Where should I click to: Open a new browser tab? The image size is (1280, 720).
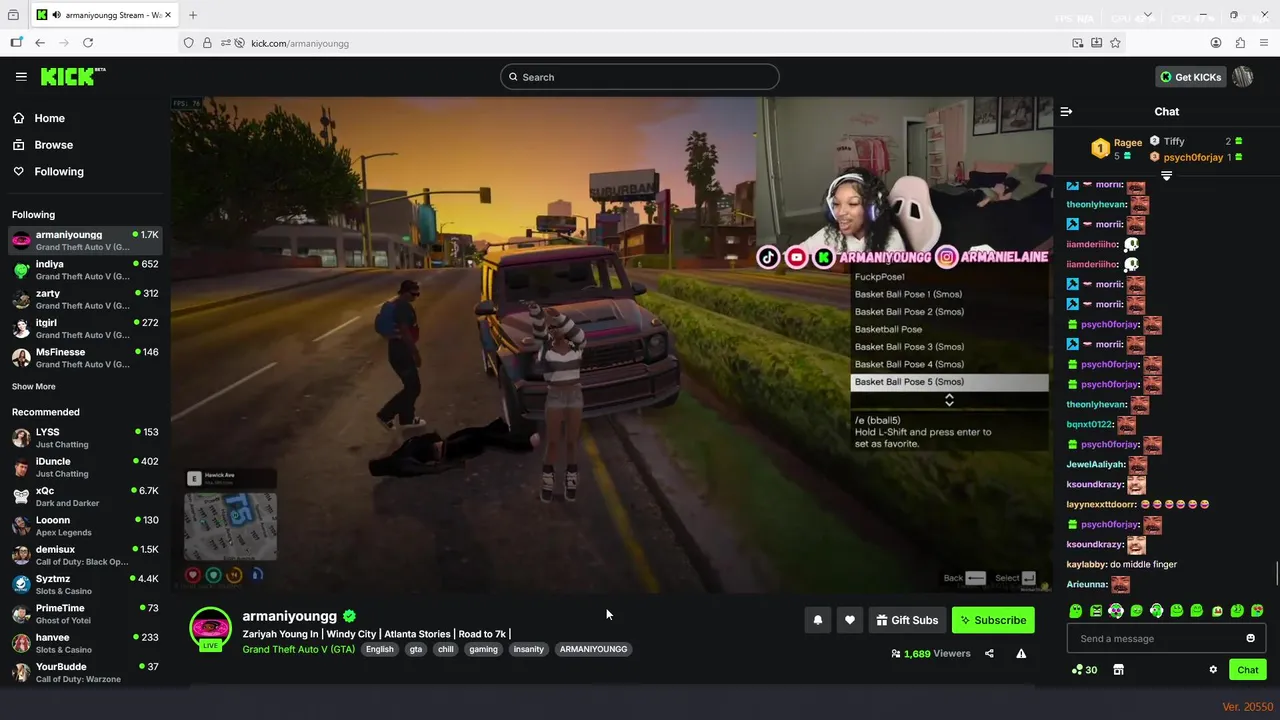click(193, 15)
